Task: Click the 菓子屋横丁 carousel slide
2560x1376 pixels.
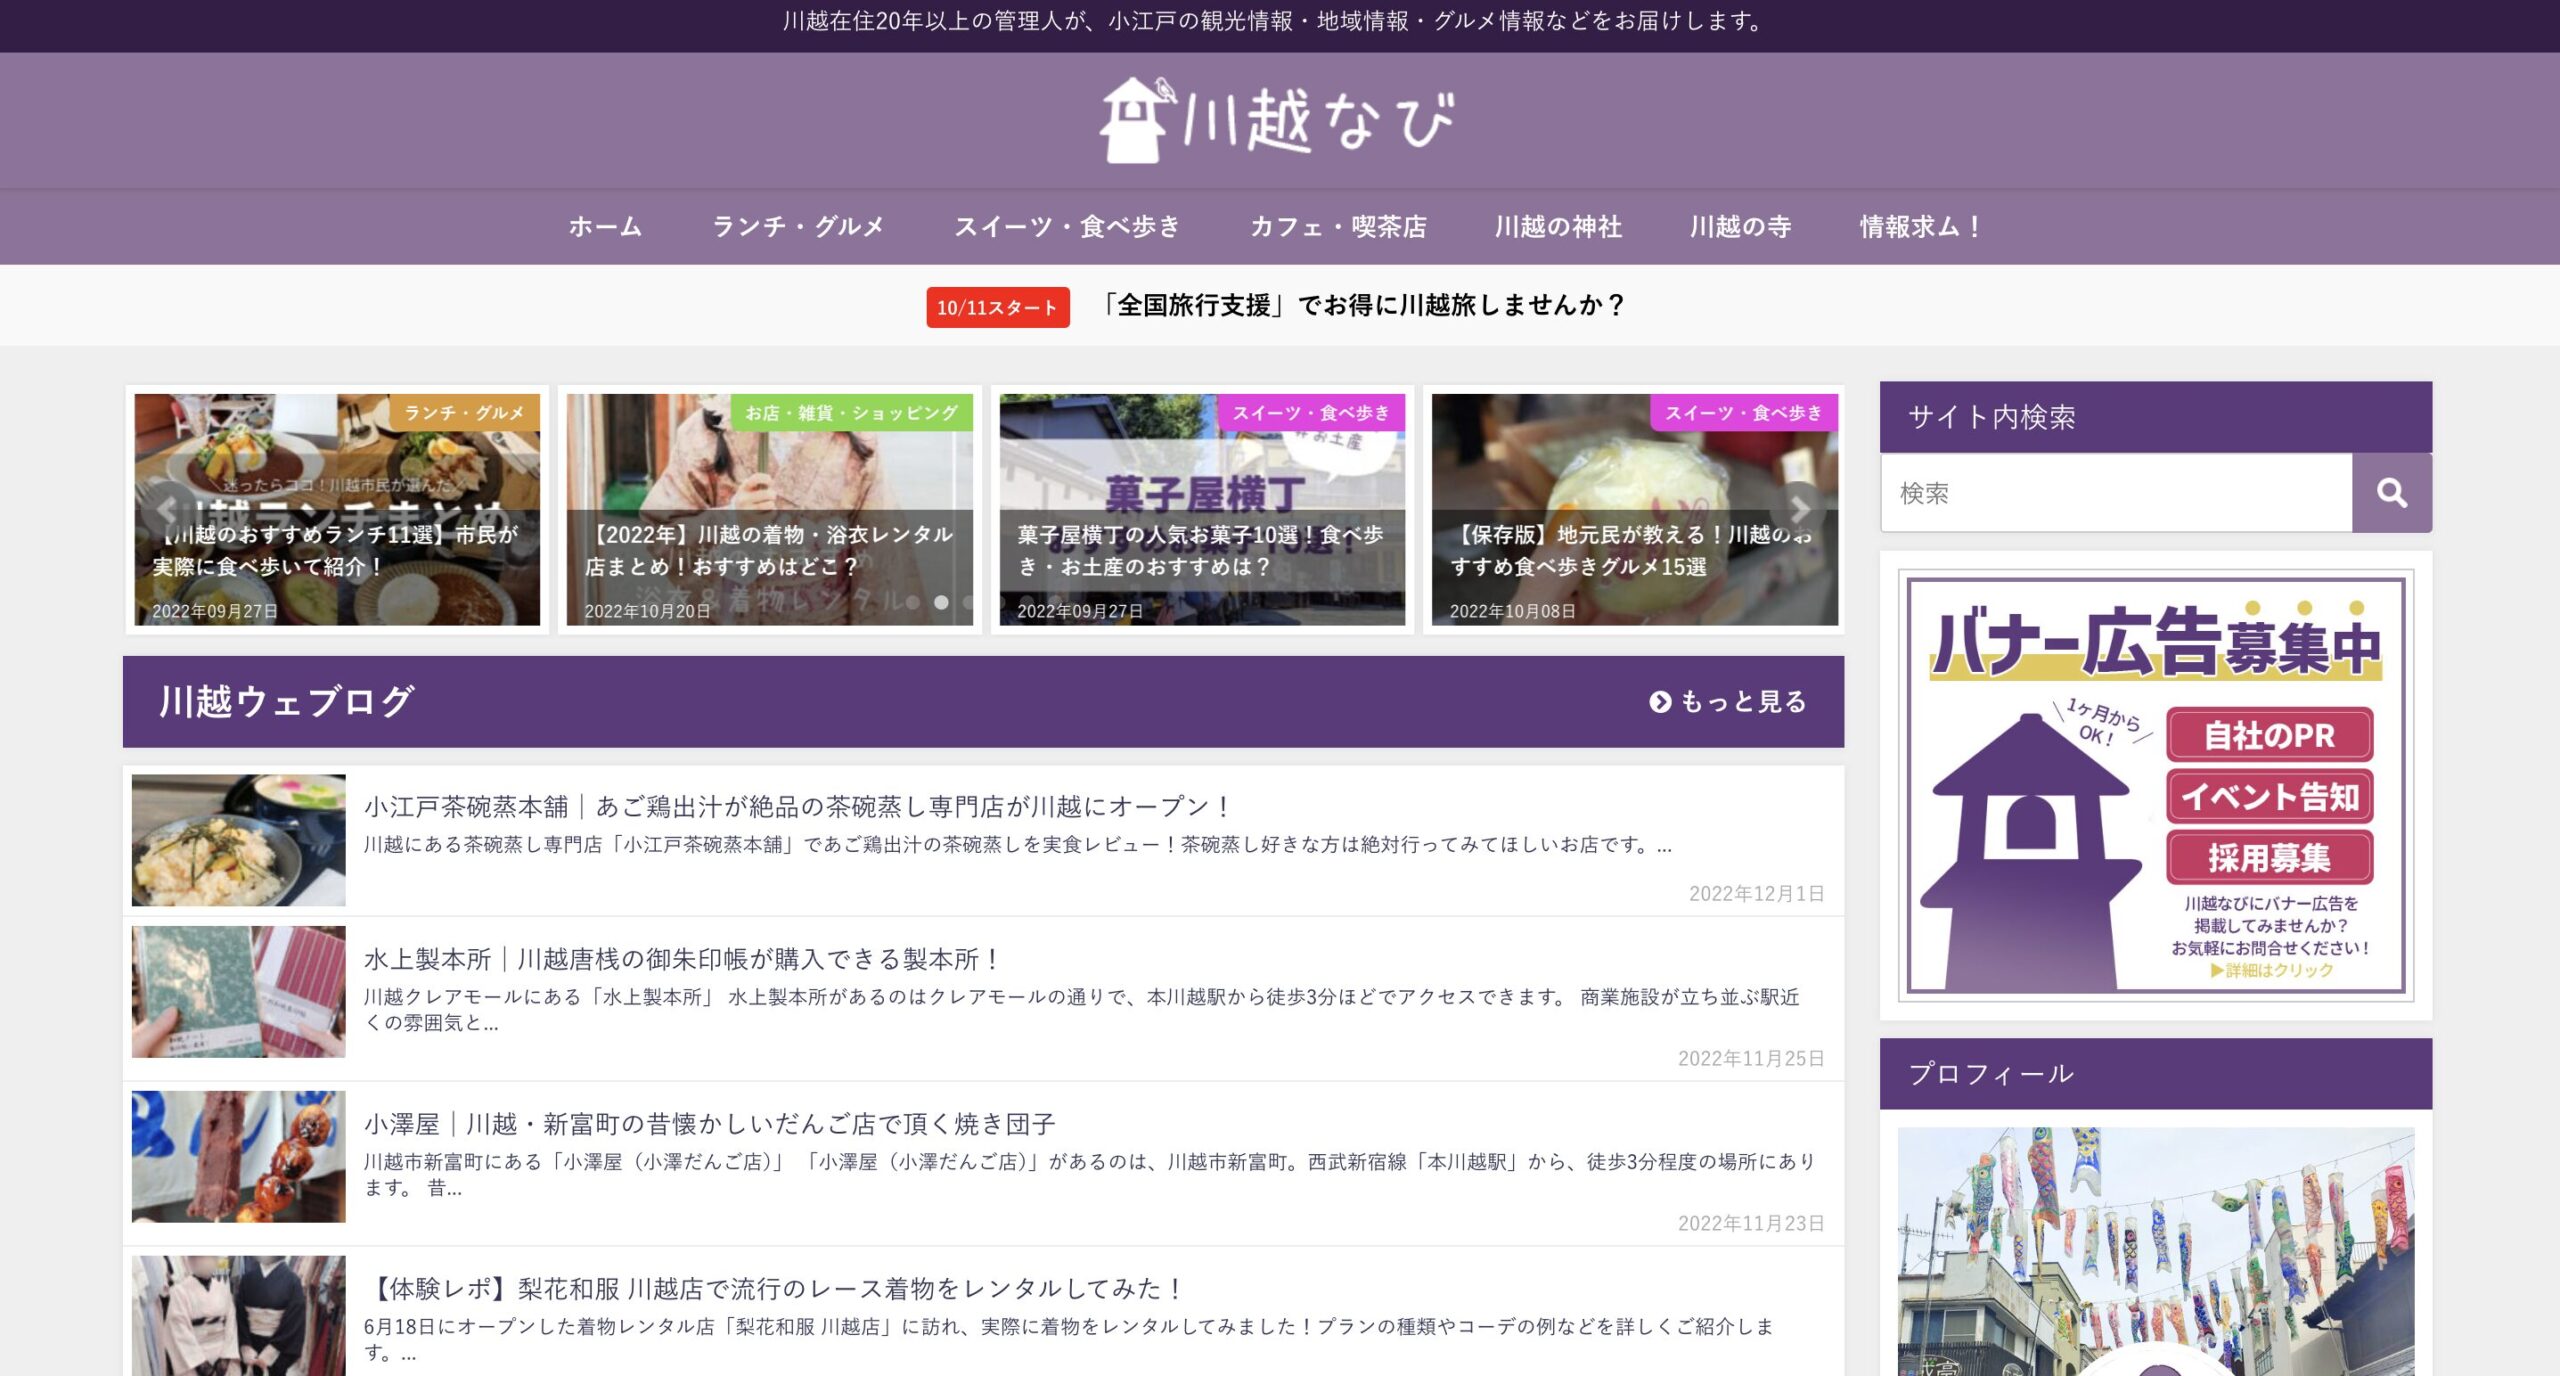Action: pyautogui.click(x=1201, y=510)
